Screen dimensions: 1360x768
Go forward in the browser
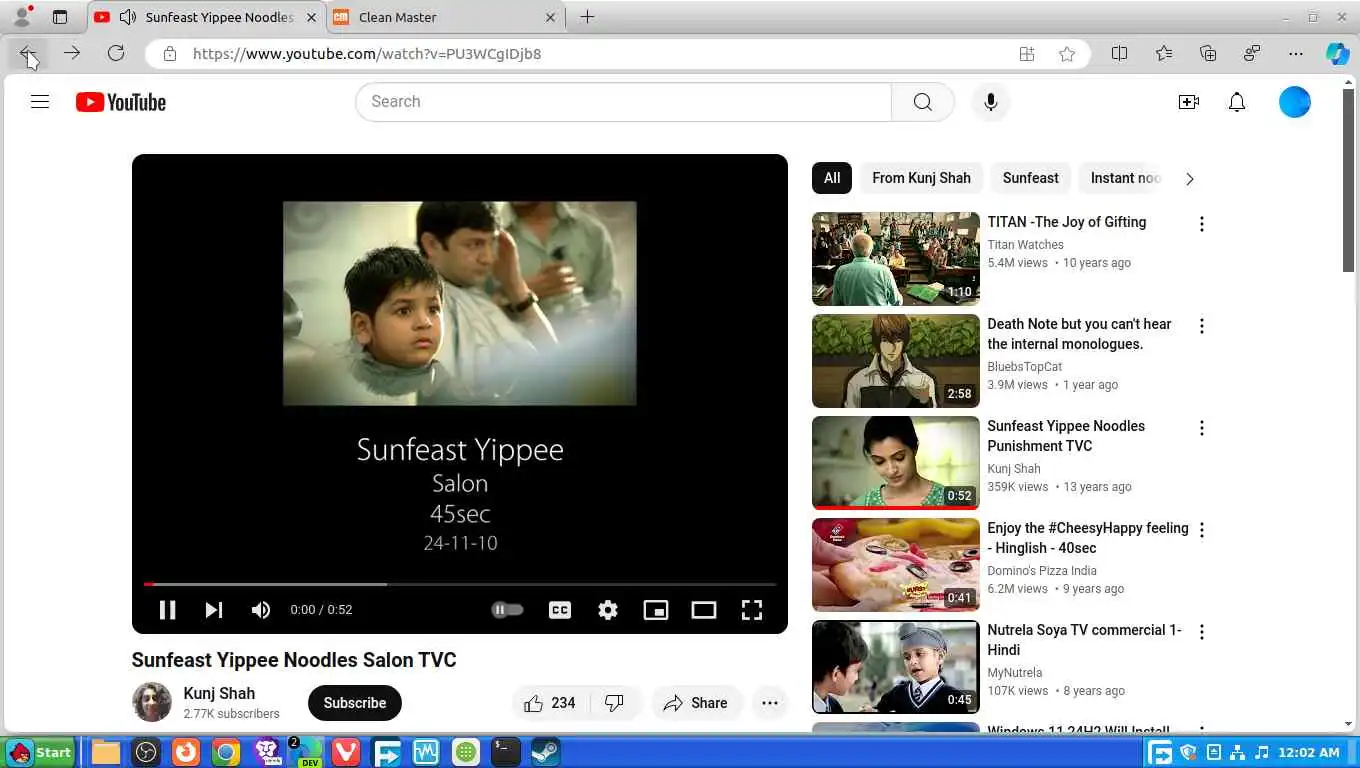click(x=72, y=54)
